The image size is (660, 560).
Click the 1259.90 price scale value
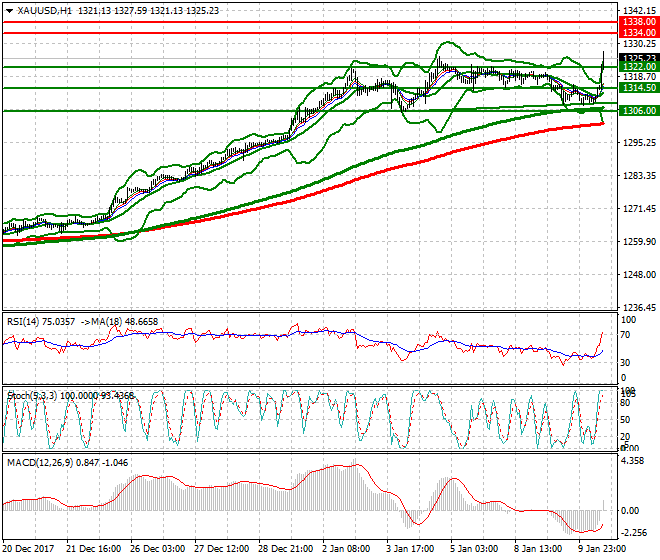(x=639, y=242)
